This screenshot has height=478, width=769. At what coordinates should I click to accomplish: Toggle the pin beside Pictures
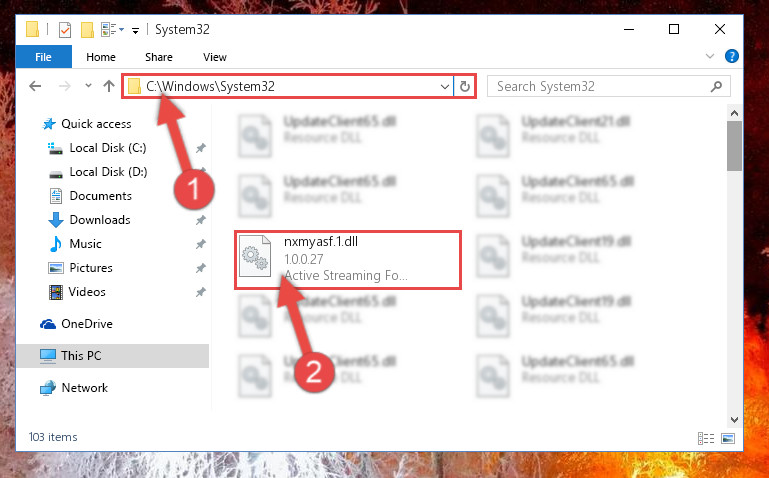(201, 268)
